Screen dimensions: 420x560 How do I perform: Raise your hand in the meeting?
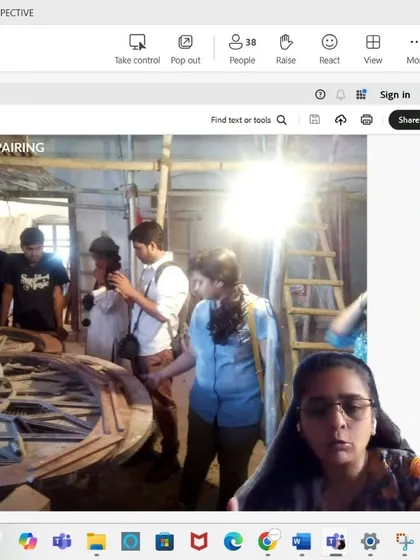(286, 49)
